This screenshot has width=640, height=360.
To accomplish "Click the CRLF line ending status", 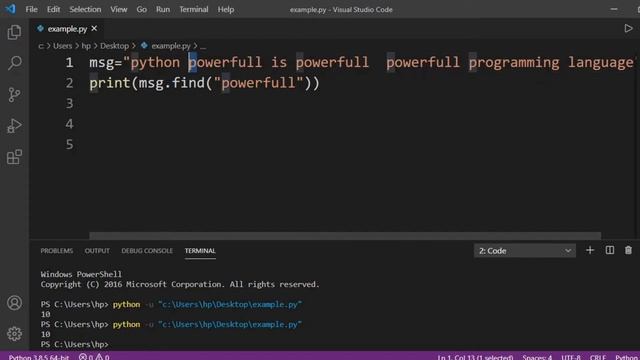I will click(598, 357).
